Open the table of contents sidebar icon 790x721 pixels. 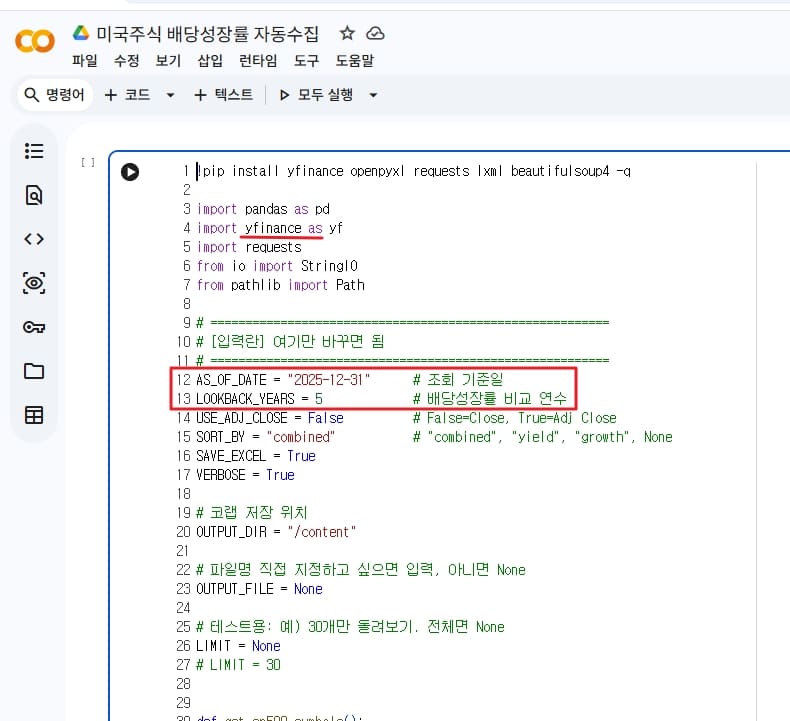[x=34, y=151]
